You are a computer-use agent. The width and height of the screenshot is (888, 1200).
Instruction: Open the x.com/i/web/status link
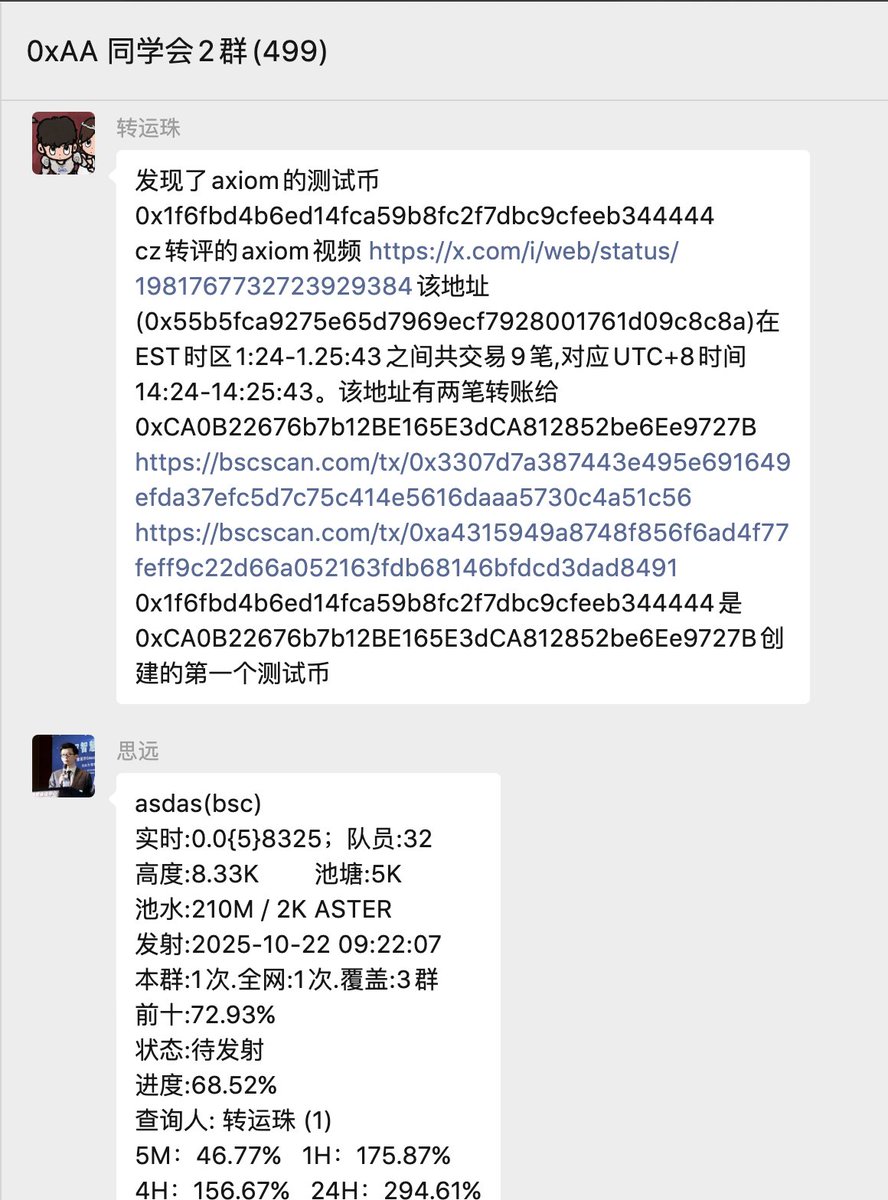tap(524, 251)
